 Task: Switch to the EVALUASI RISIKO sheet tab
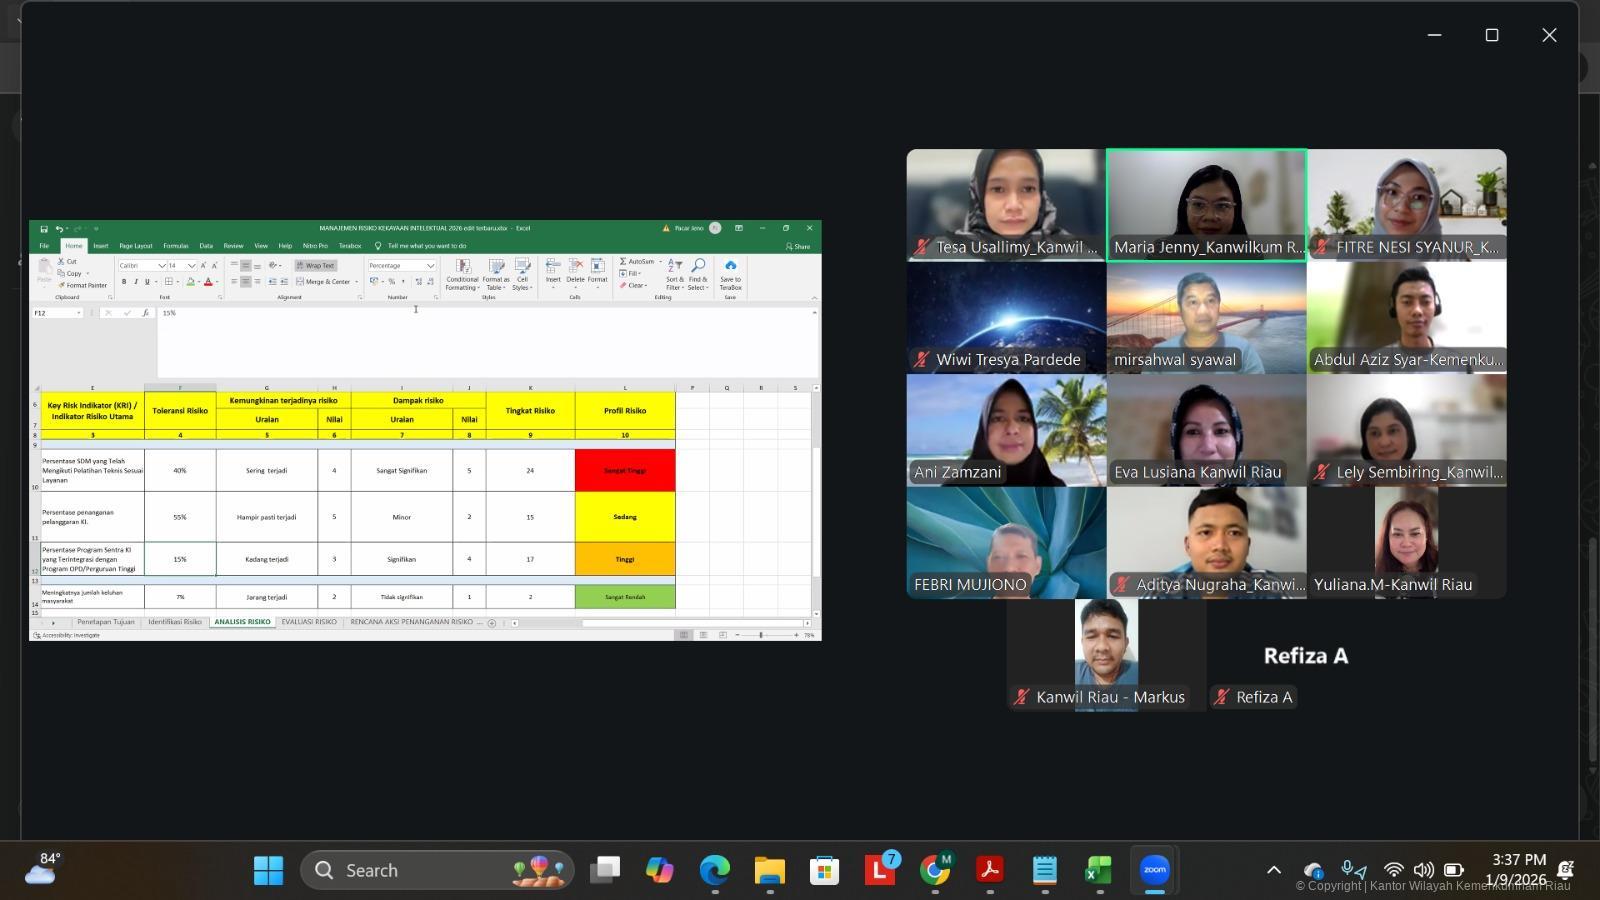(309, 622)
